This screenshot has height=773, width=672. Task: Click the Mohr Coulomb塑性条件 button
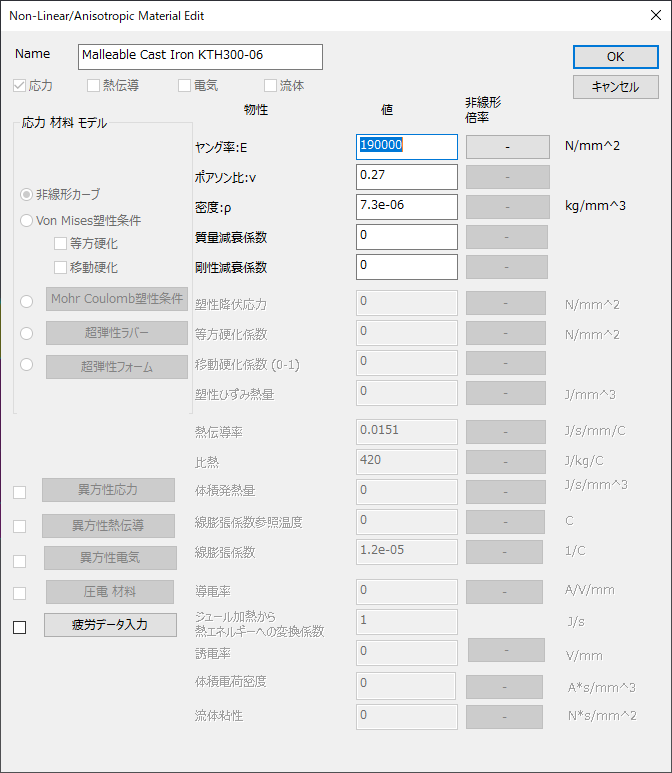[x=117, y=299]
